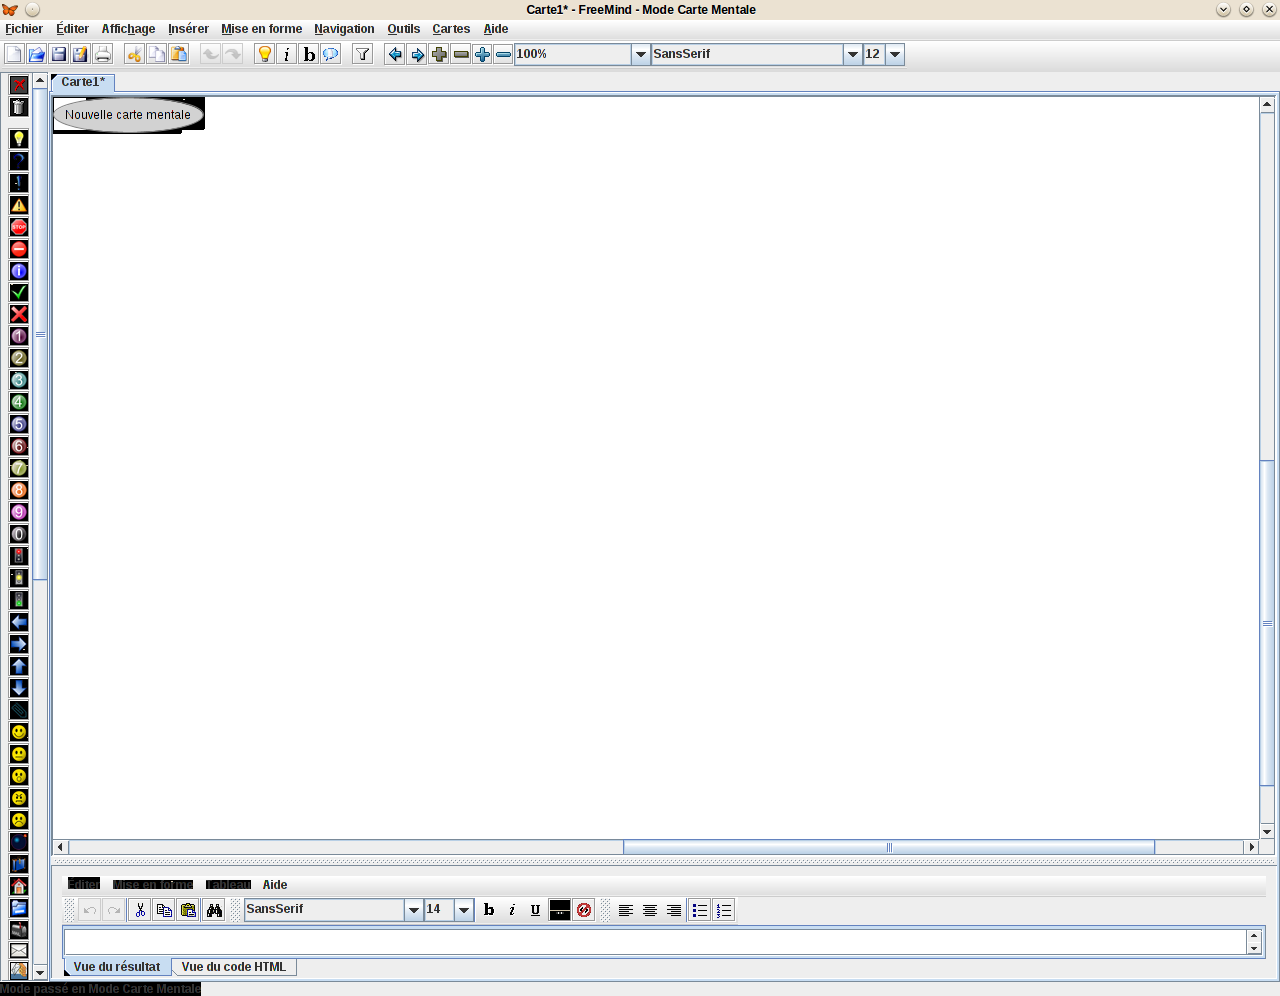Select the Nouvelle carte mentale root node
The image size is (1280, 996).
[x=127, y=115]
